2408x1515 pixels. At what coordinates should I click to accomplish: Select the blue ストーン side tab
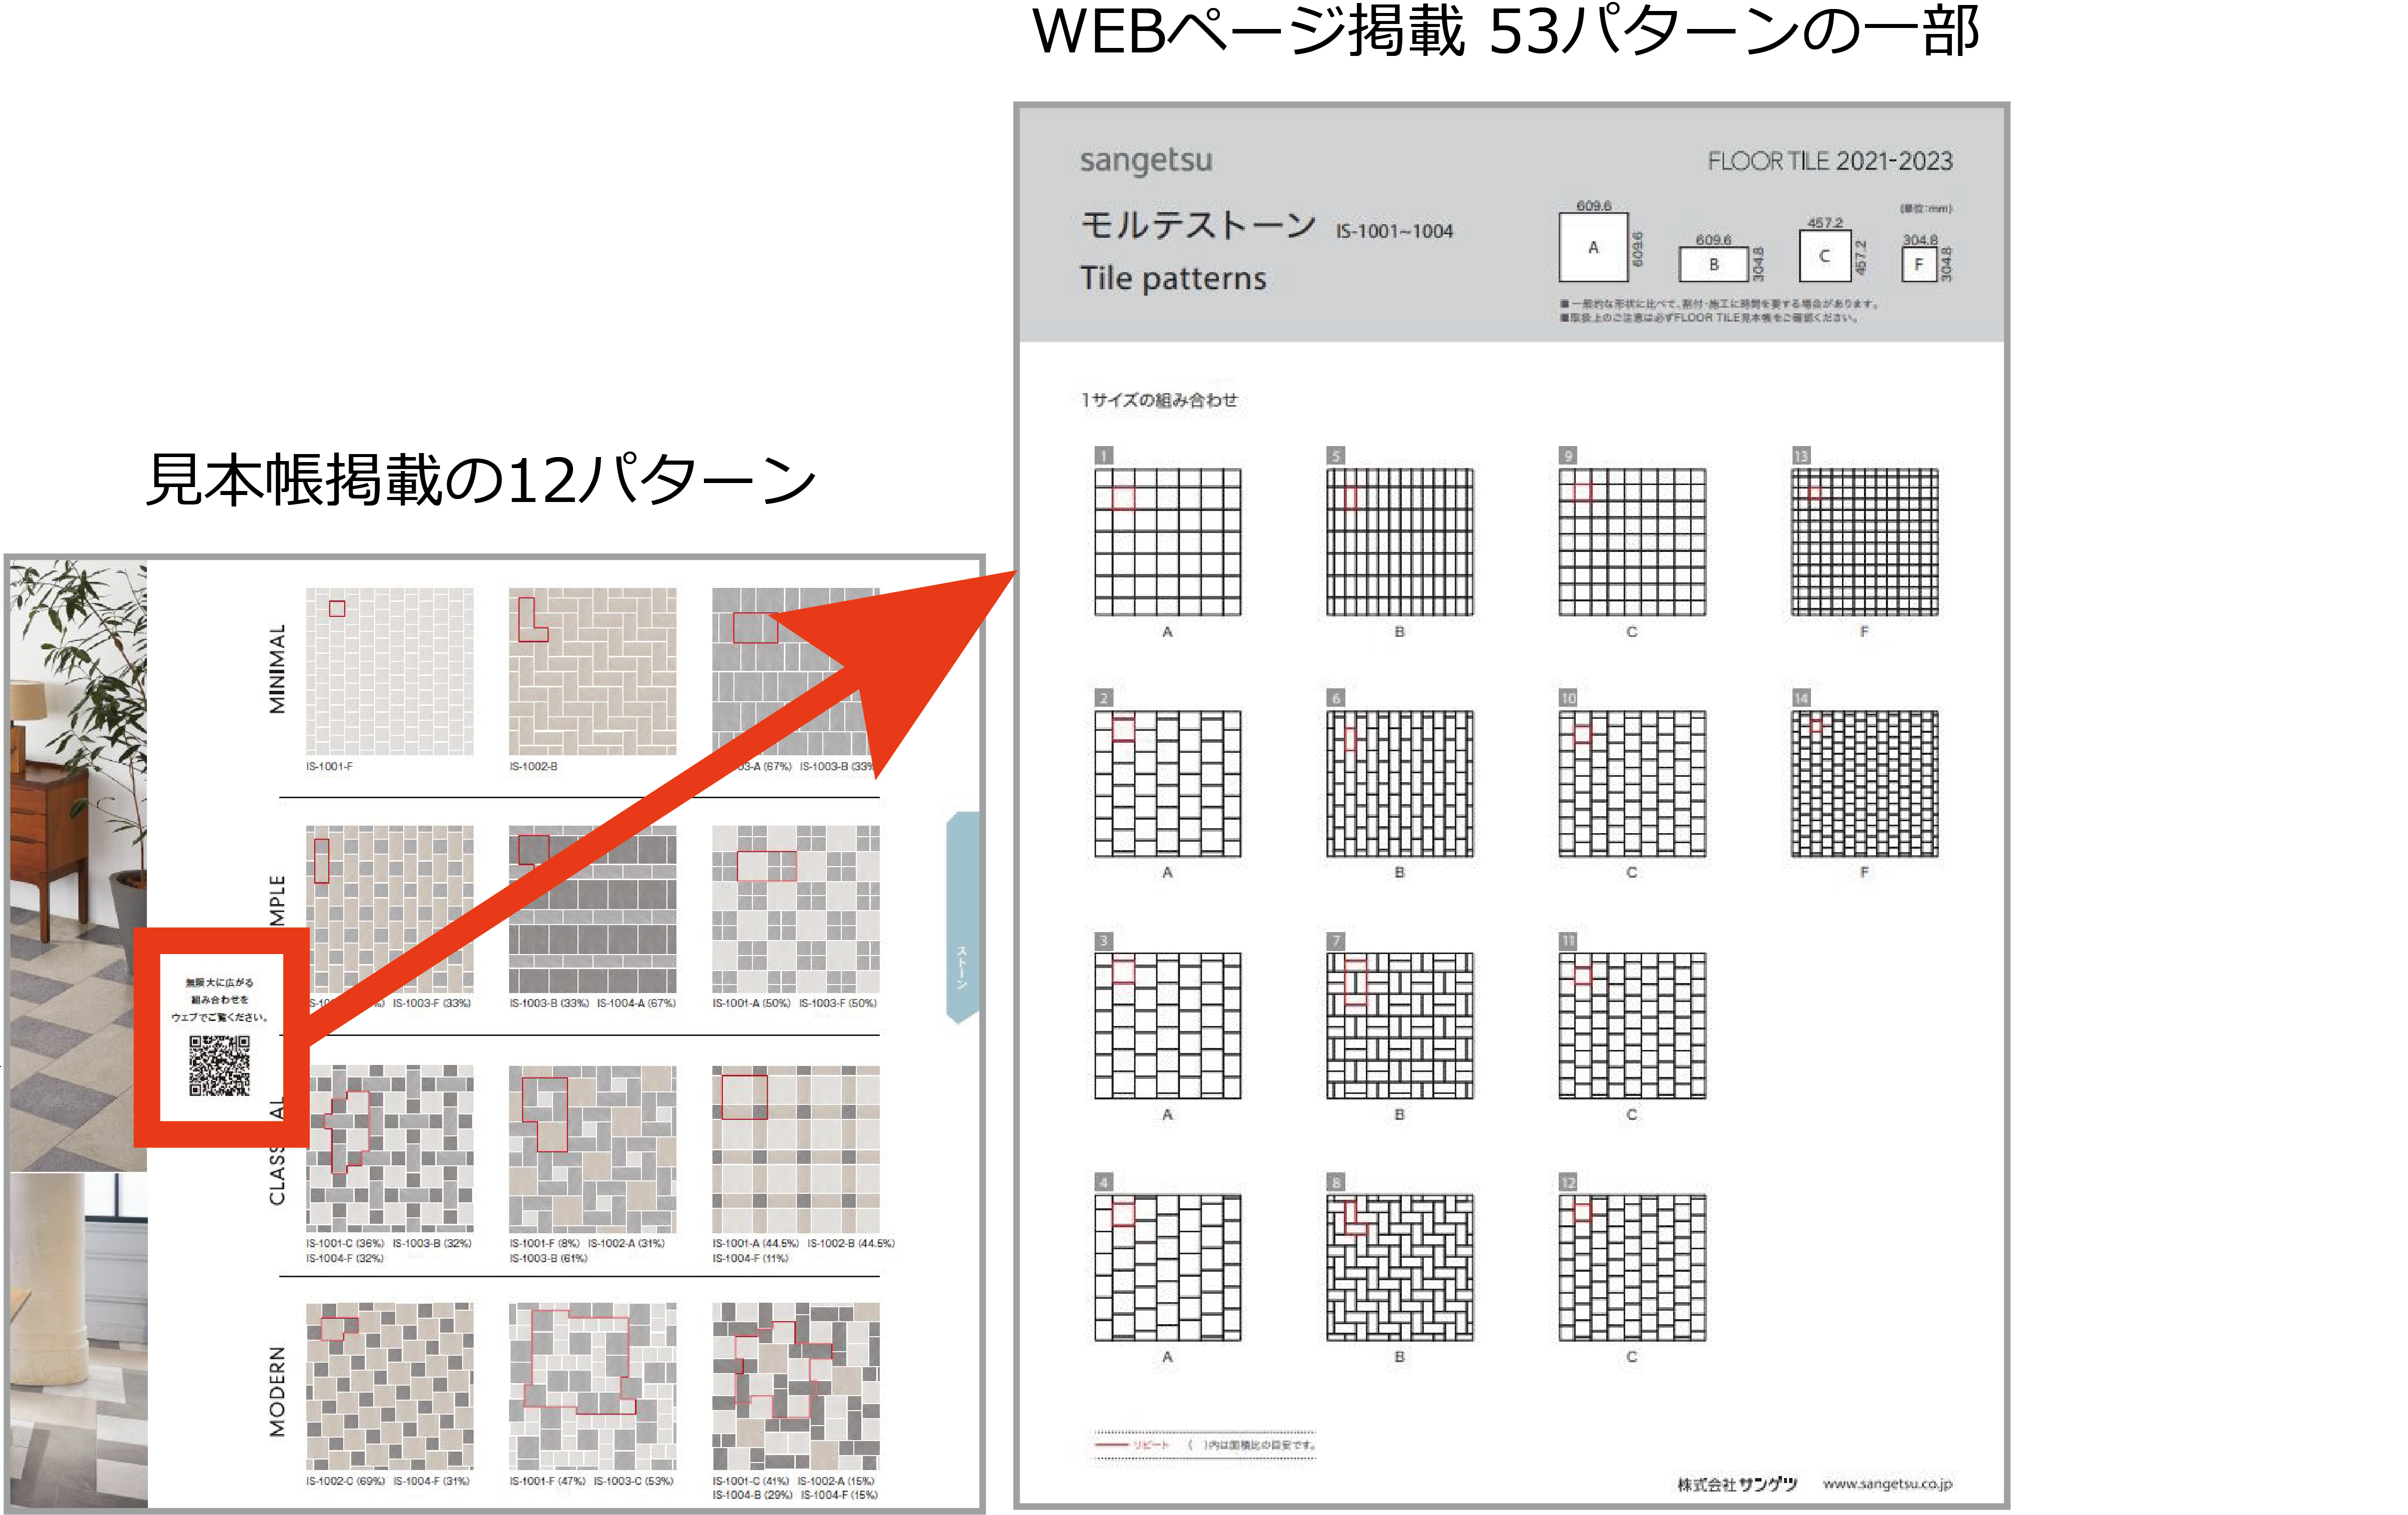962,917
